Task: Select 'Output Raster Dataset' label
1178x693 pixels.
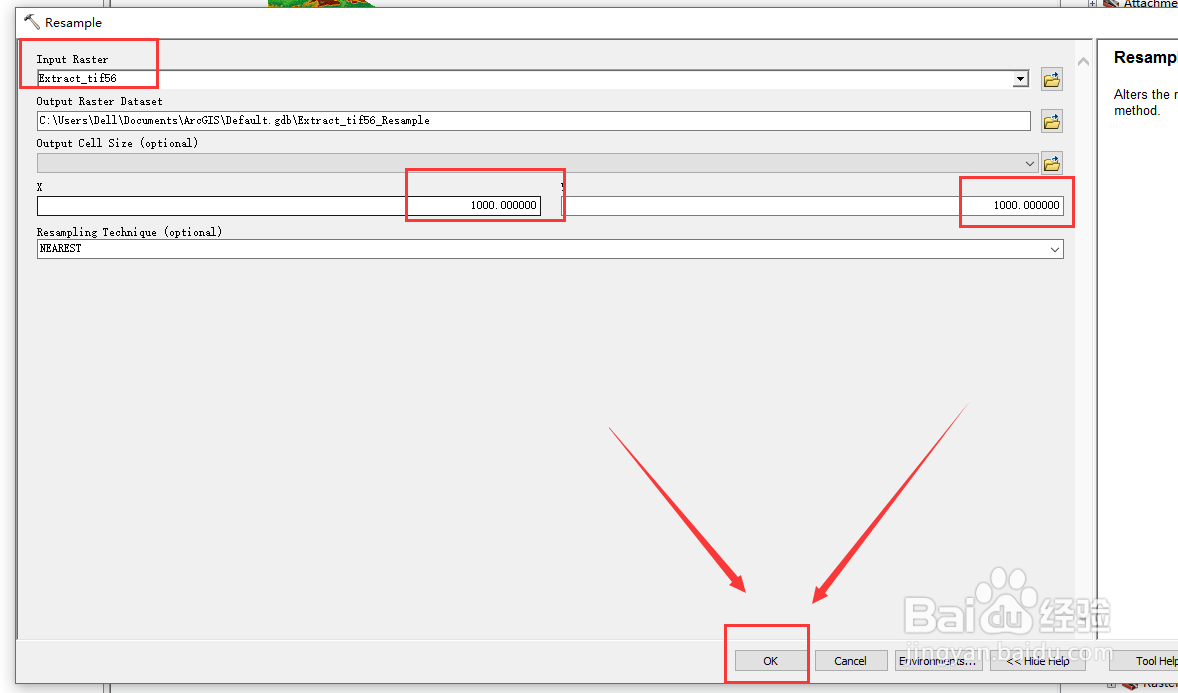Action: coord(99,101)
